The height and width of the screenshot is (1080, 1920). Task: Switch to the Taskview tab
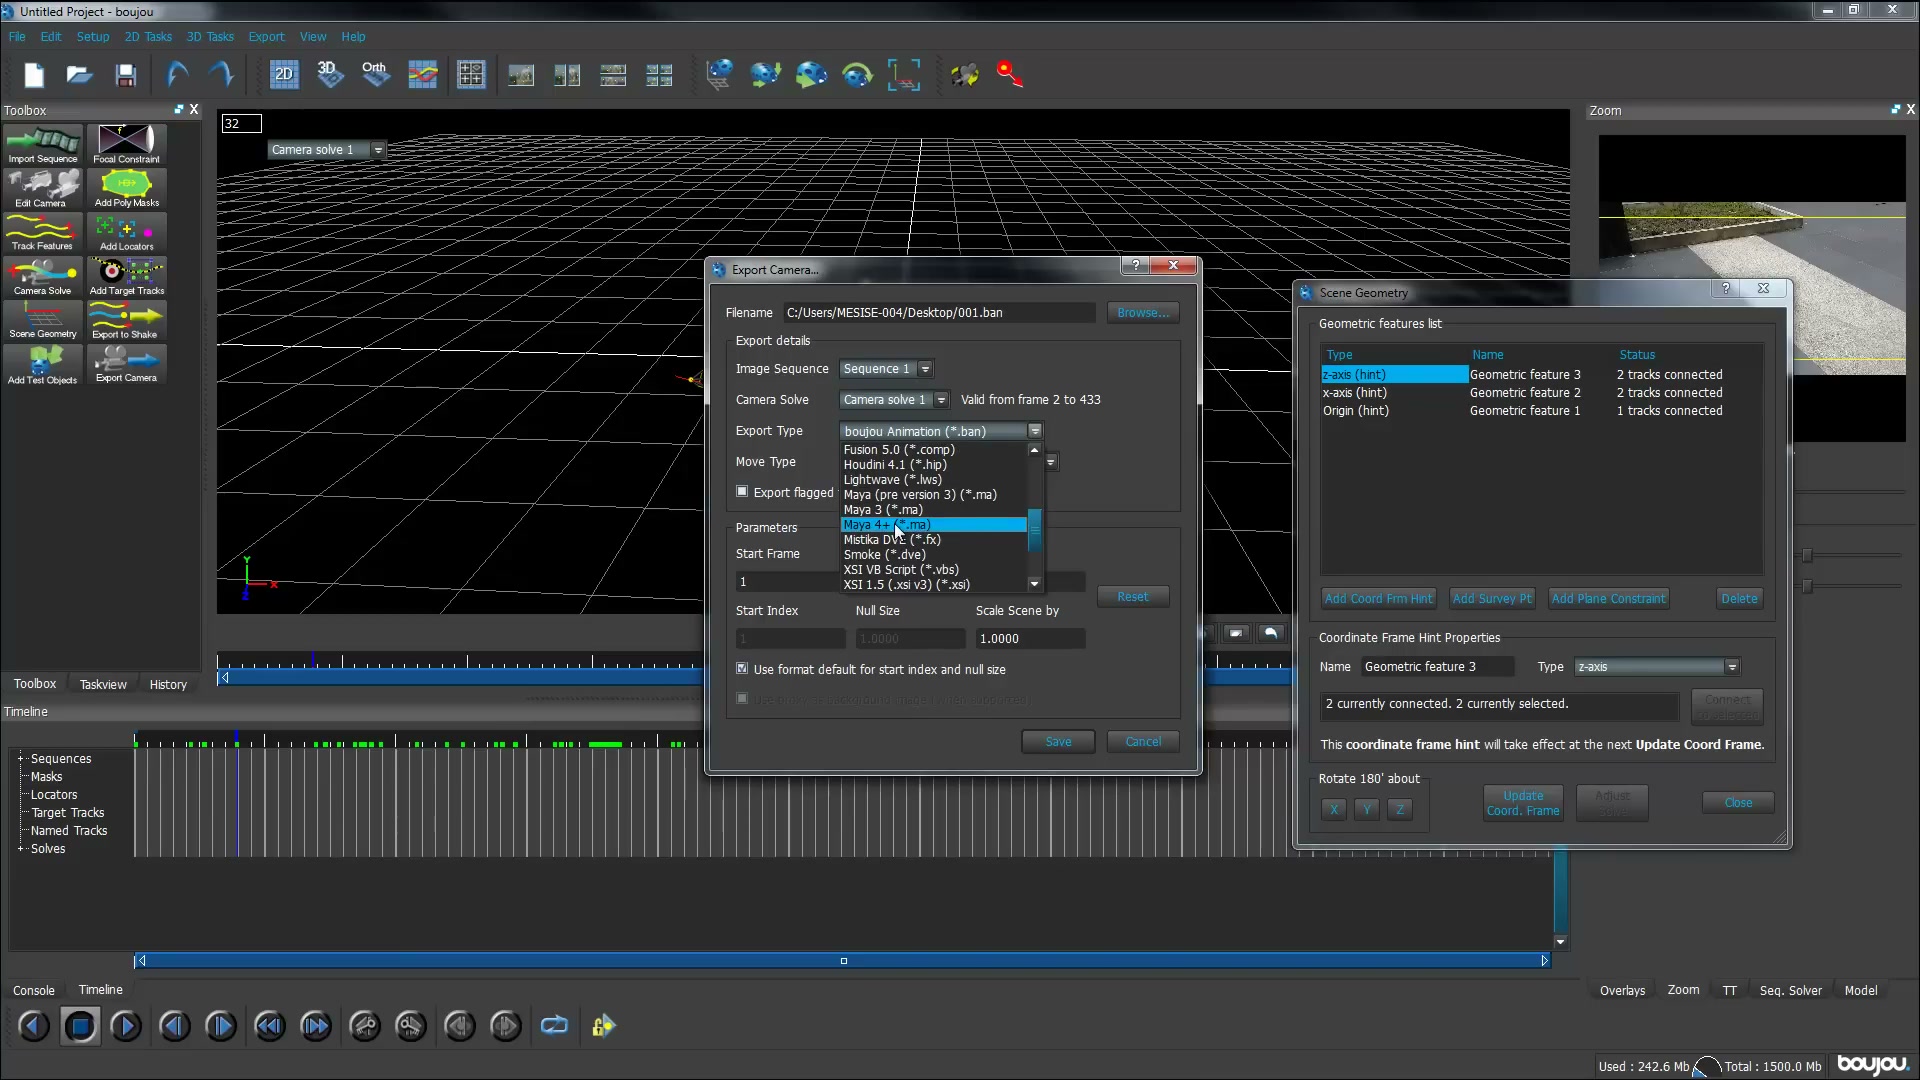(103, 684)
